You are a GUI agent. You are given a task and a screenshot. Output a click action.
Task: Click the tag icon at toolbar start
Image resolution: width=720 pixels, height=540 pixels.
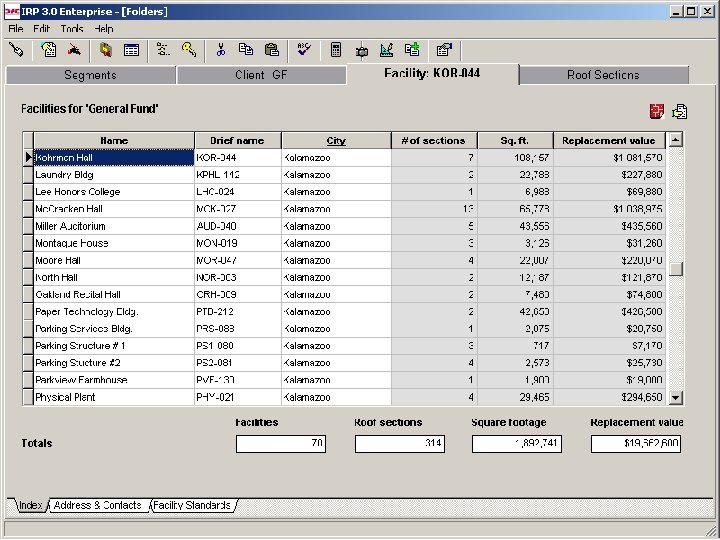click(17, 50)
